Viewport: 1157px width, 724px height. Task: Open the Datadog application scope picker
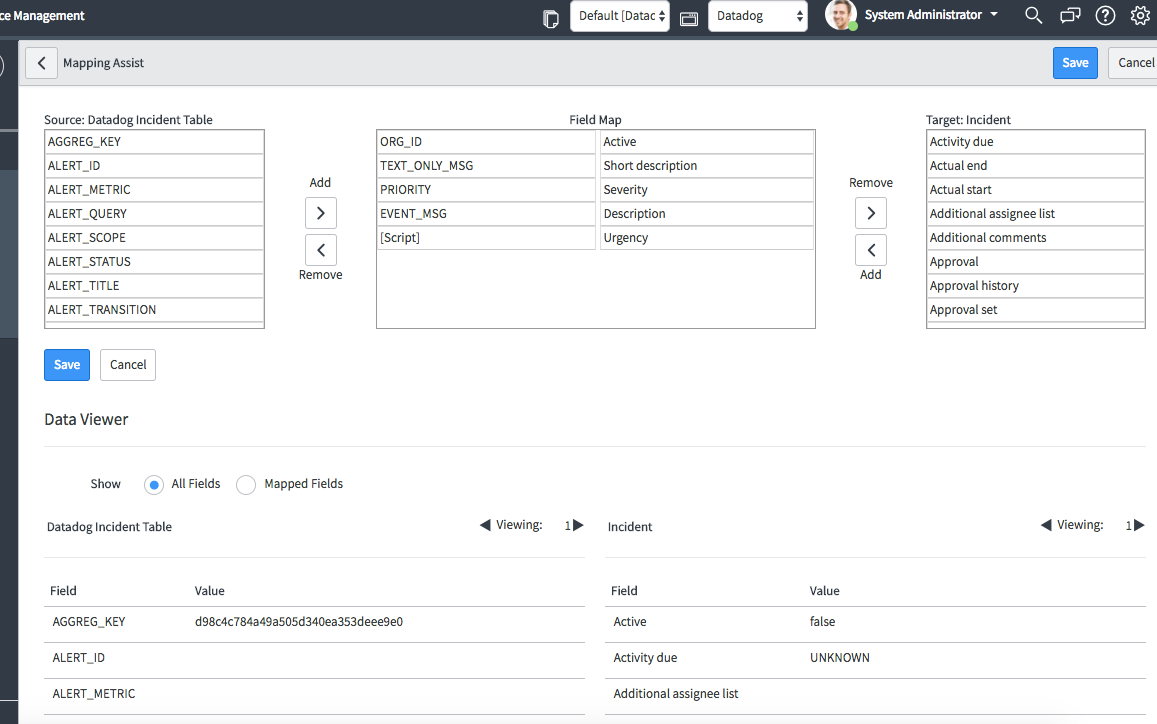click(x=757, y=16)
